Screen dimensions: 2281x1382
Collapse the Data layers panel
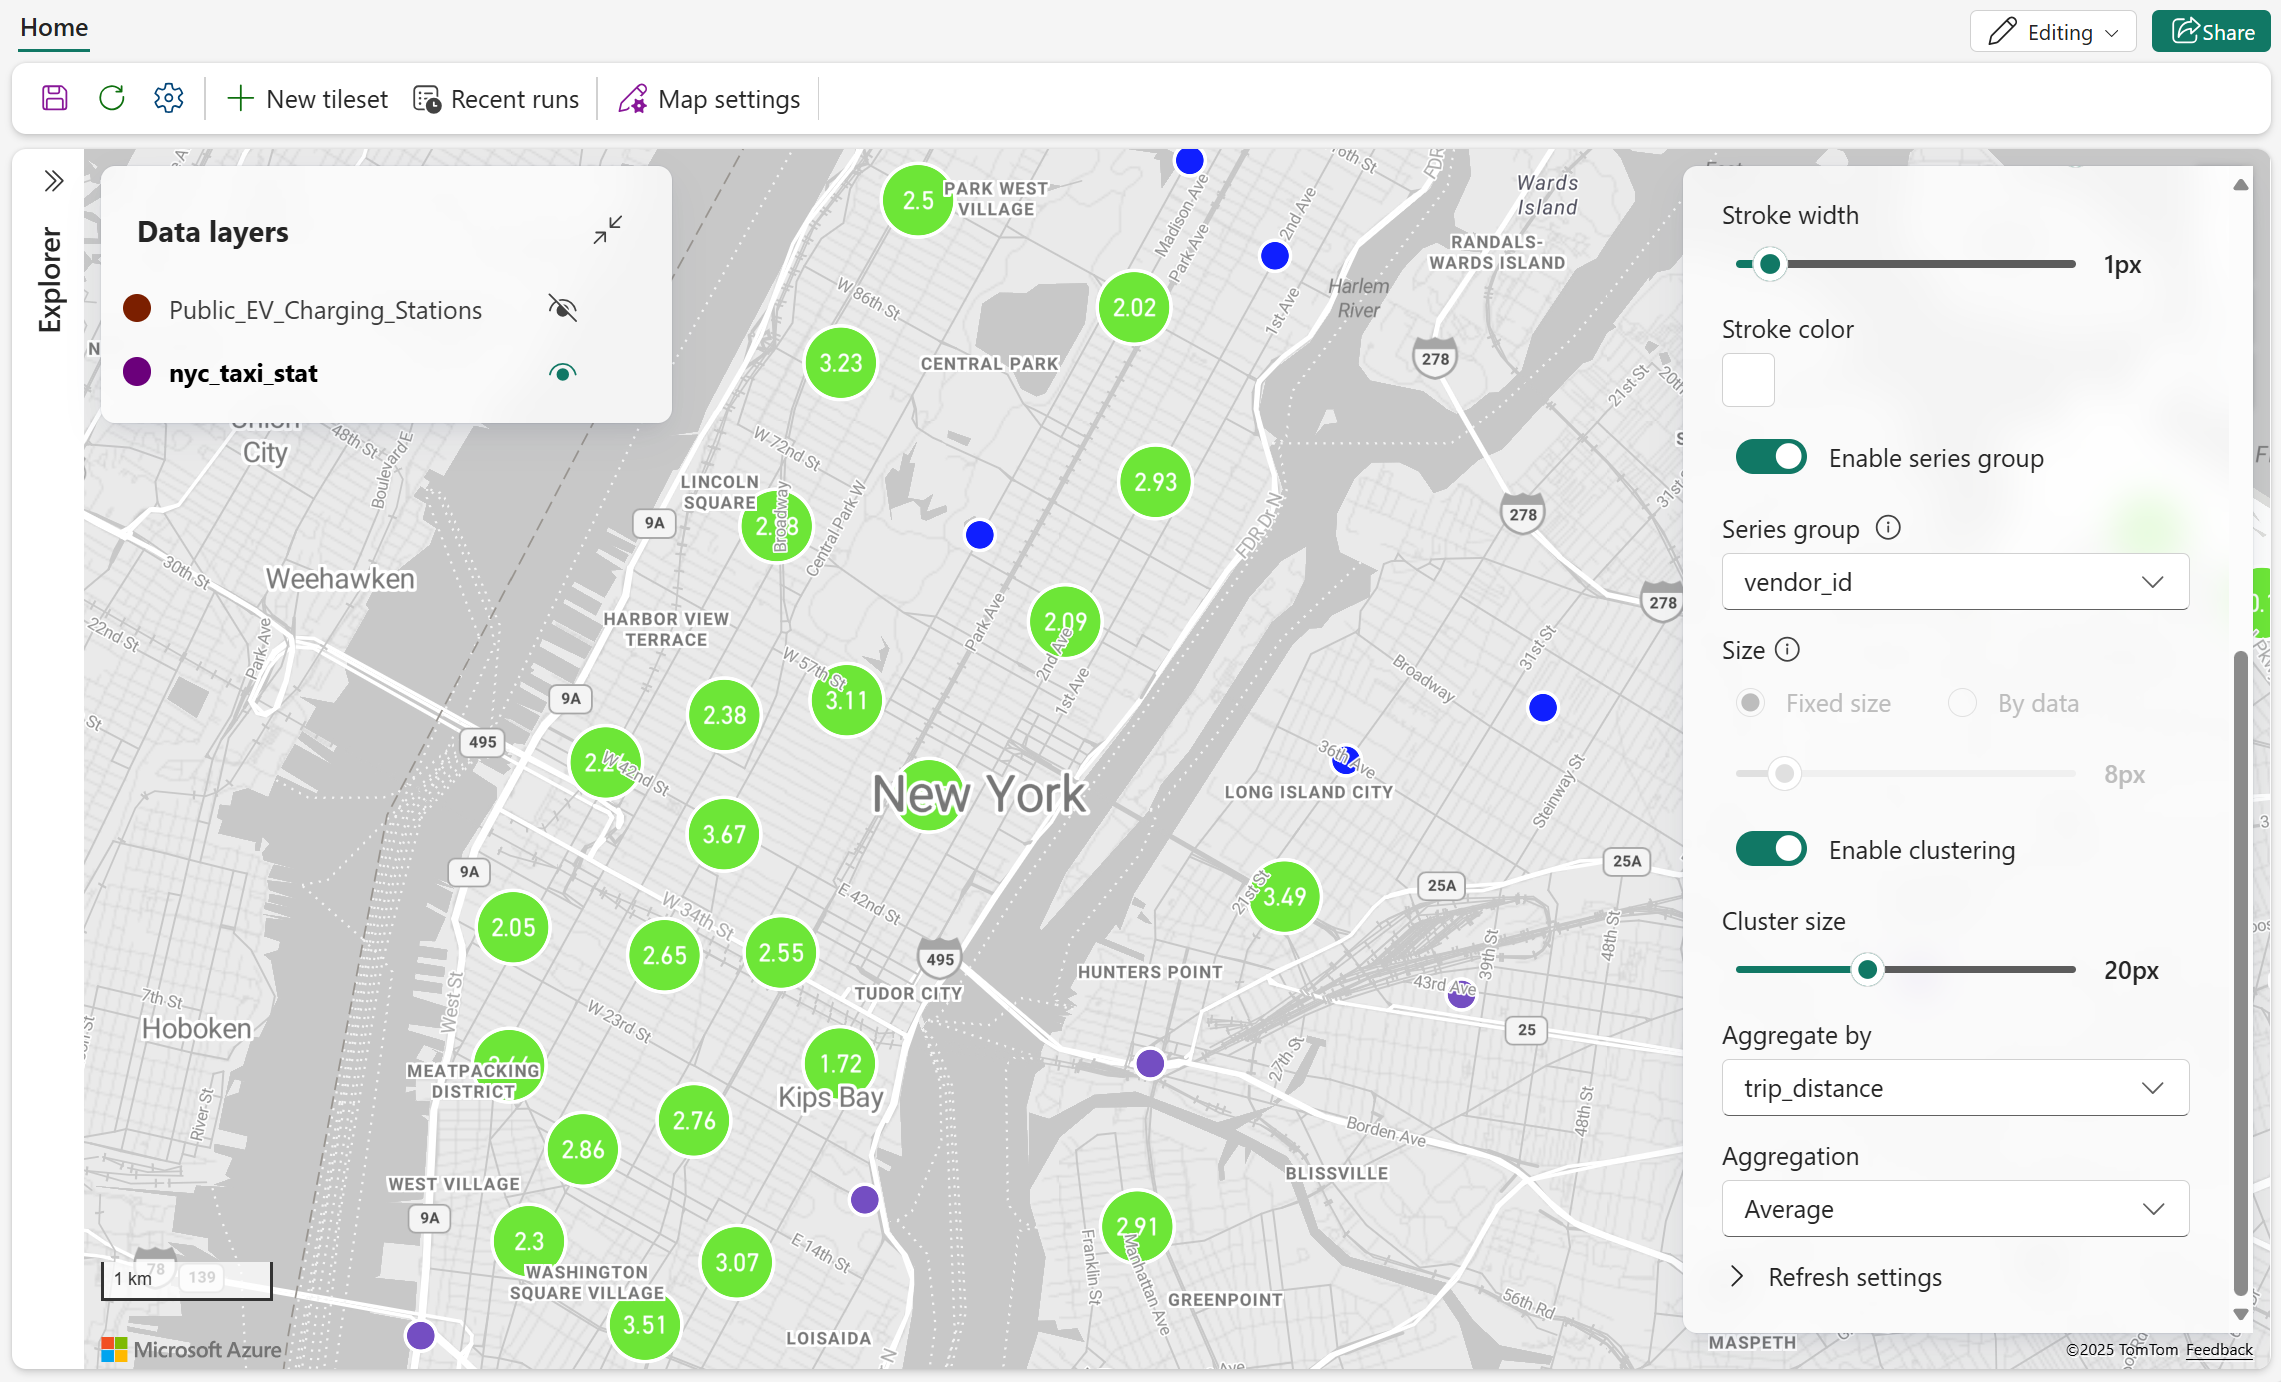coord(607,231)
